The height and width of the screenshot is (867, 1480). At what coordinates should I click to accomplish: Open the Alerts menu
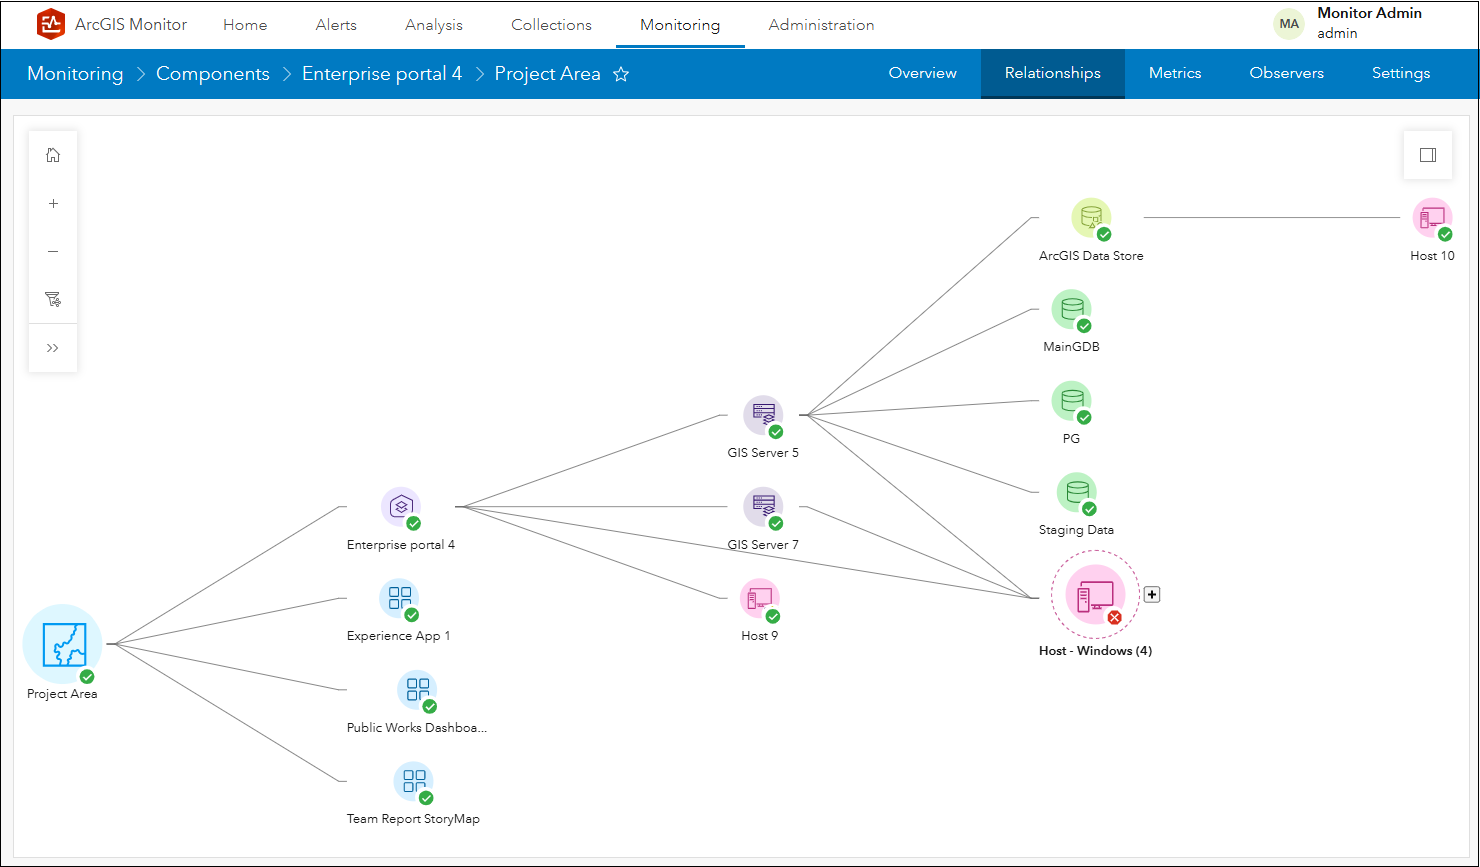336,25
